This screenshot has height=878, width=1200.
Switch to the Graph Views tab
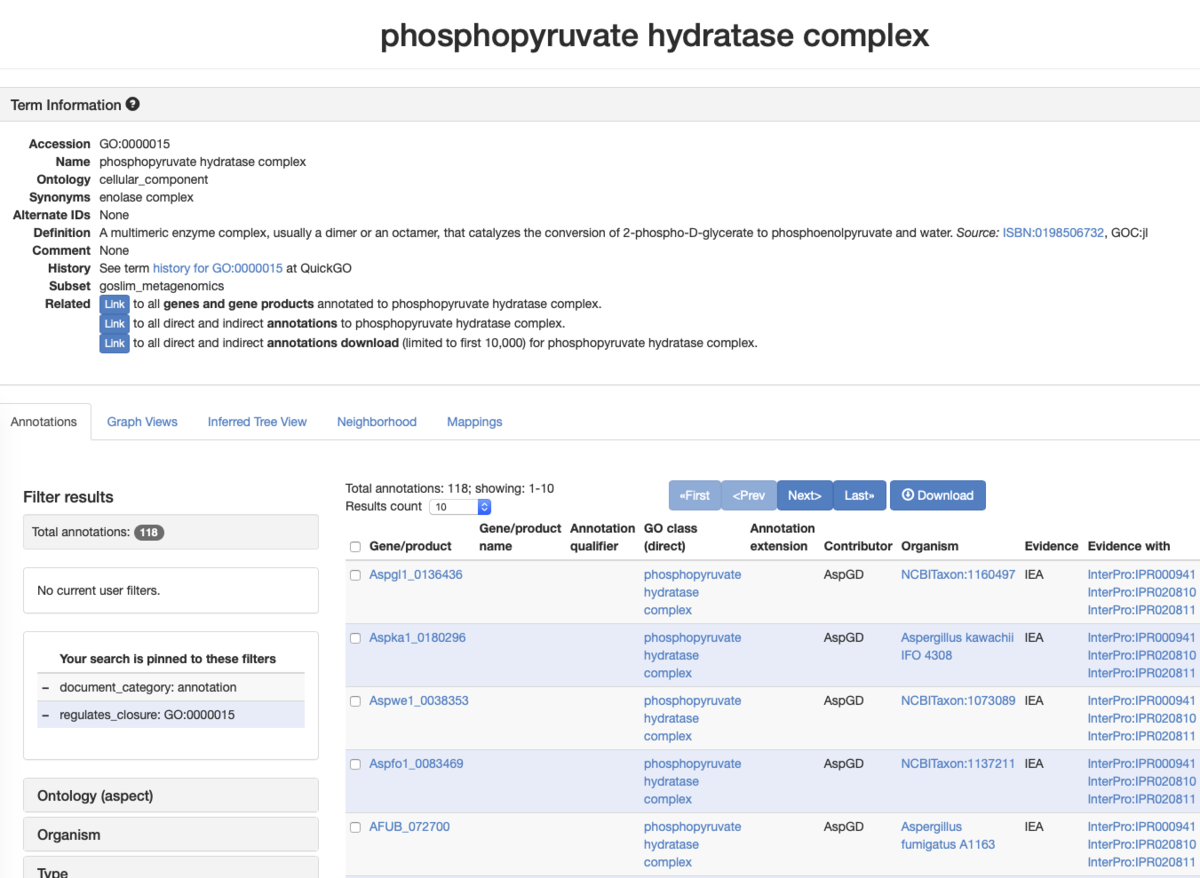click(x=141, y=421)
